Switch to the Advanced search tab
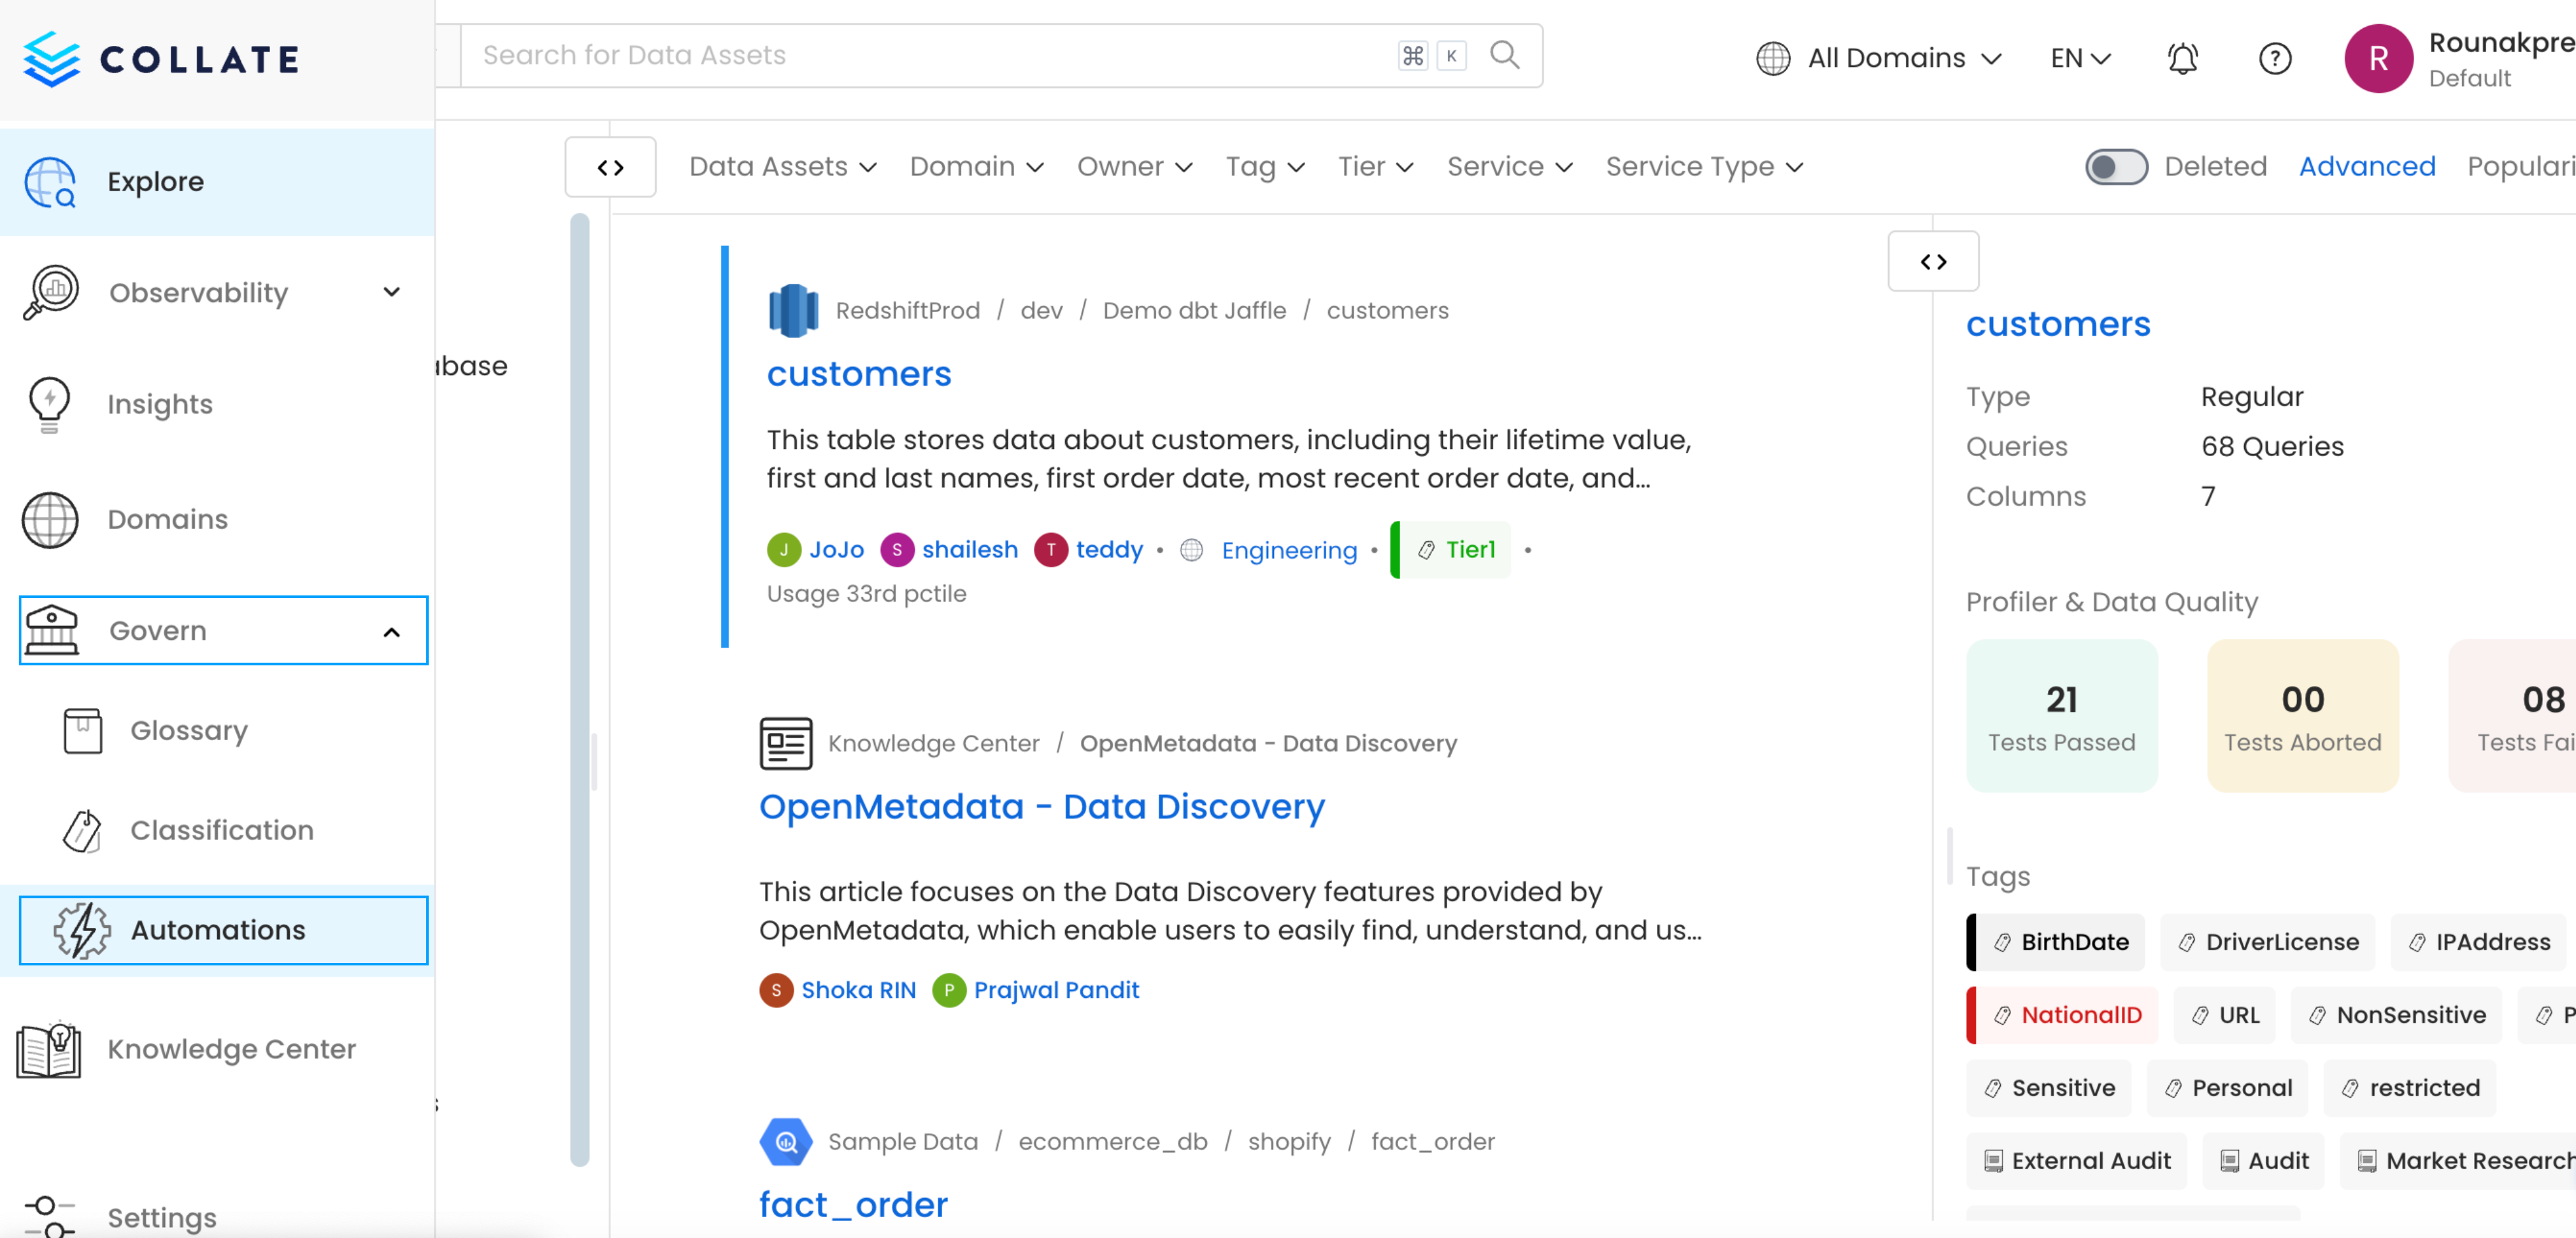 (2367, 166)
